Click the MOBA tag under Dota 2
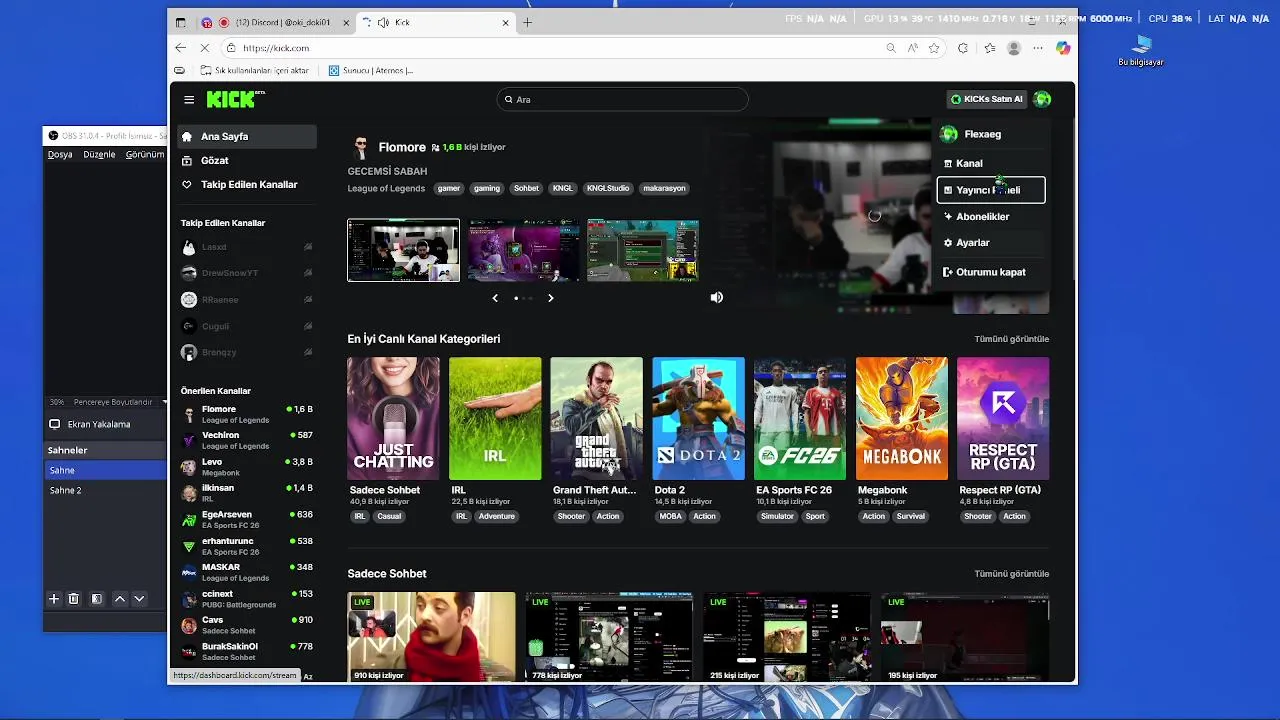Screen dimensions: 1280x720 [x=668, y=516]
